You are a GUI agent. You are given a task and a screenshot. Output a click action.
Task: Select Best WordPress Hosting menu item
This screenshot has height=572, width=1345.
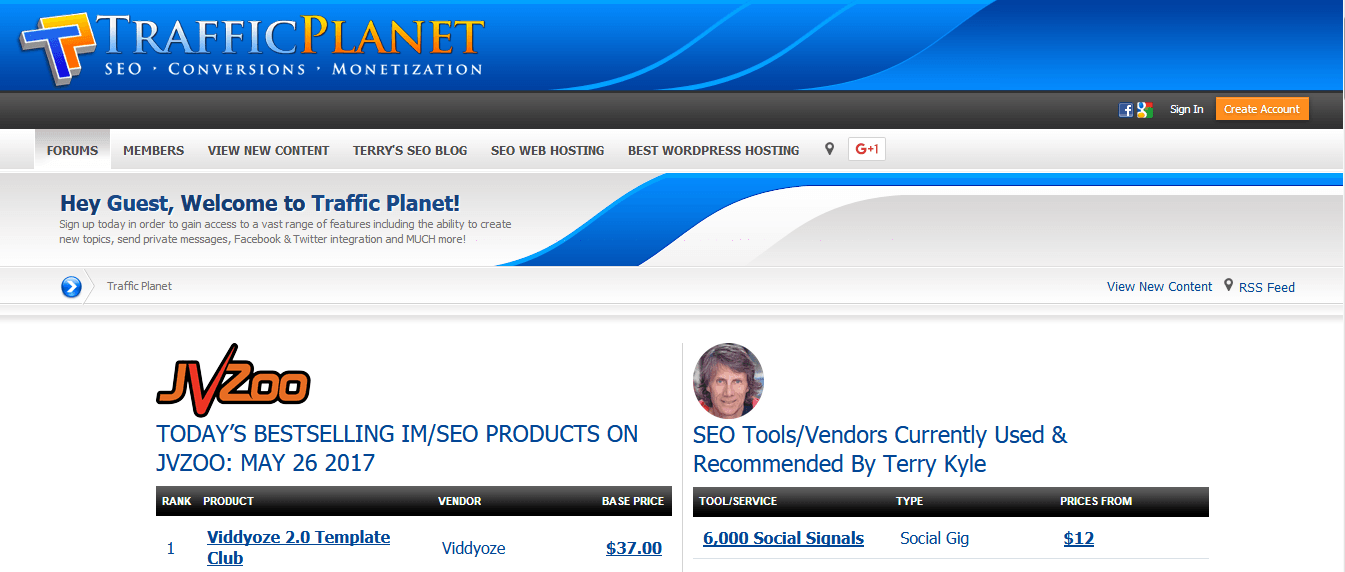pos(713,150)
